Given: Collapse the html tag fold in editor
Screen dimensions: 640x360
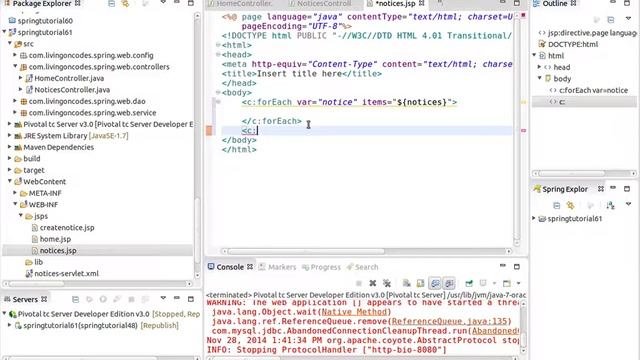Looking at the screenshot, I should (218, 45).
